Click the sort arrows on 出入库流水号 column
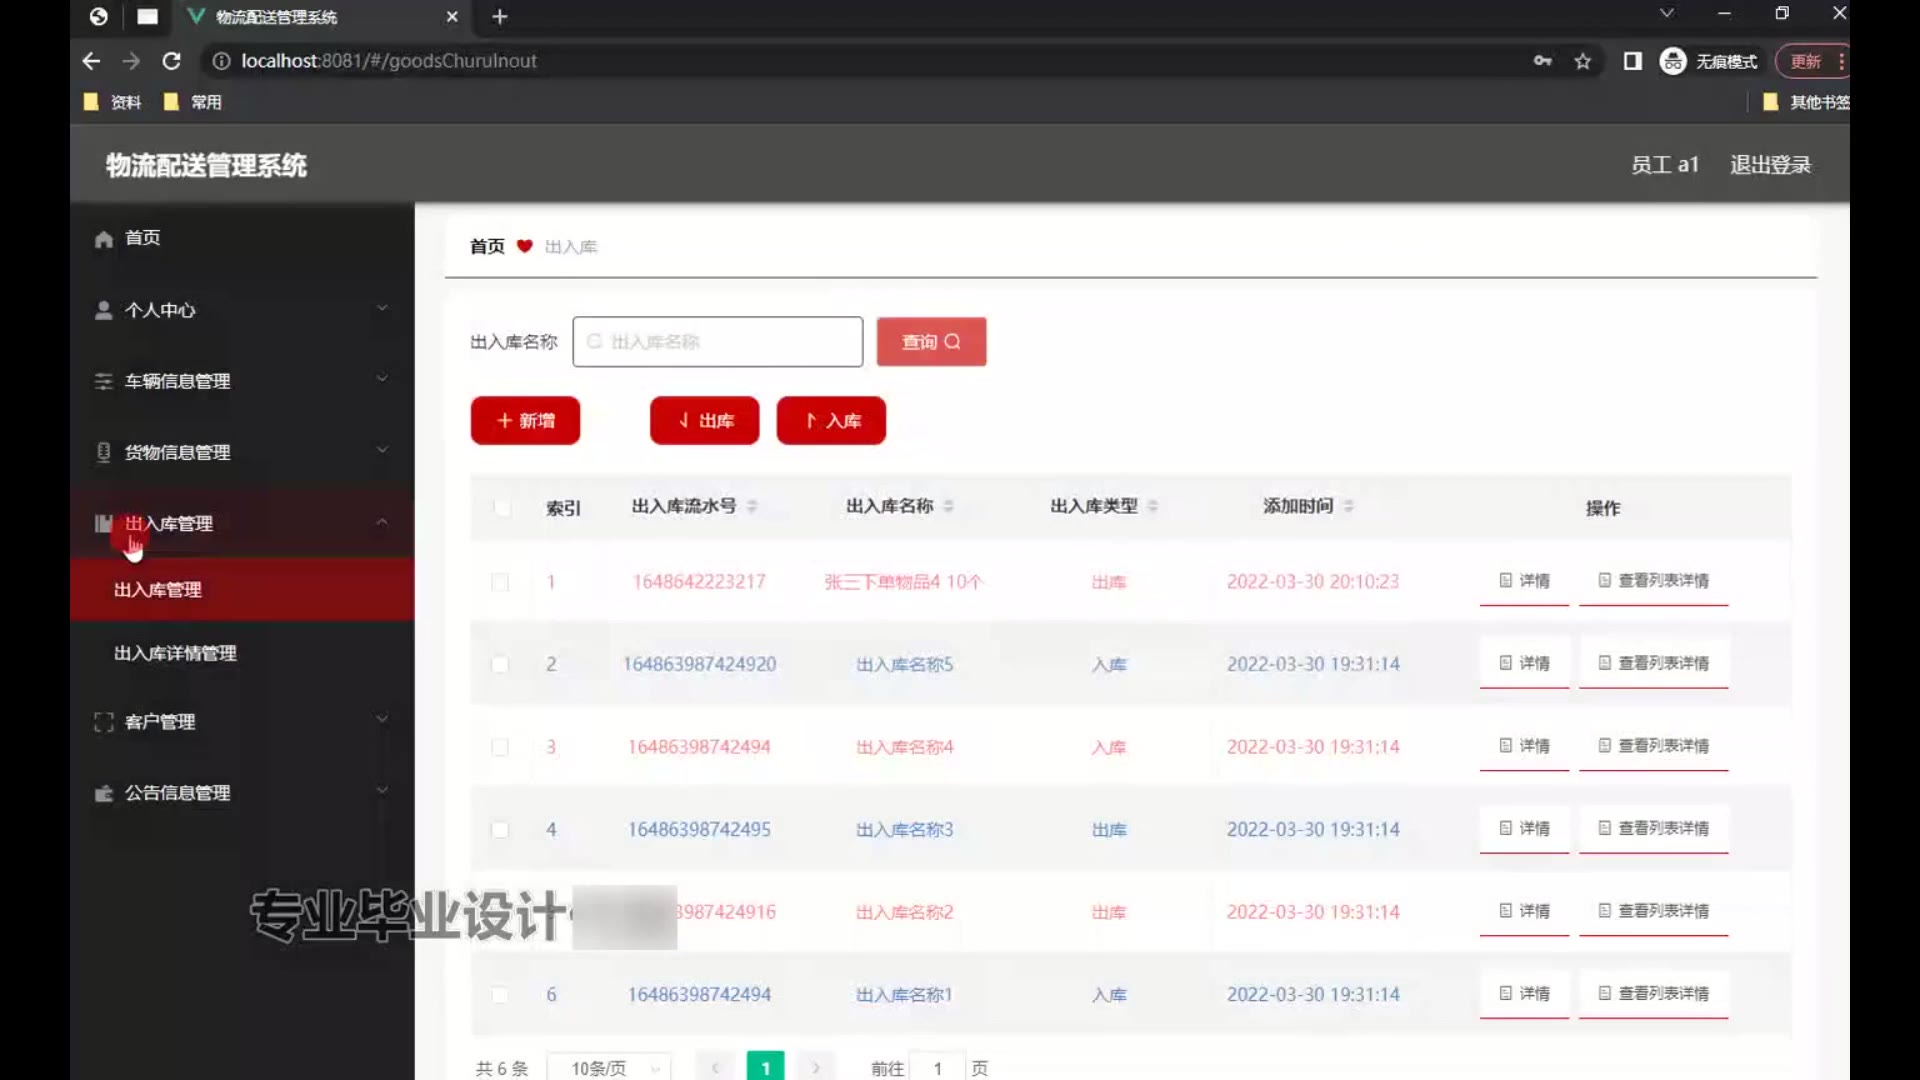The image size is (1920, 1080). click(752, 507)
